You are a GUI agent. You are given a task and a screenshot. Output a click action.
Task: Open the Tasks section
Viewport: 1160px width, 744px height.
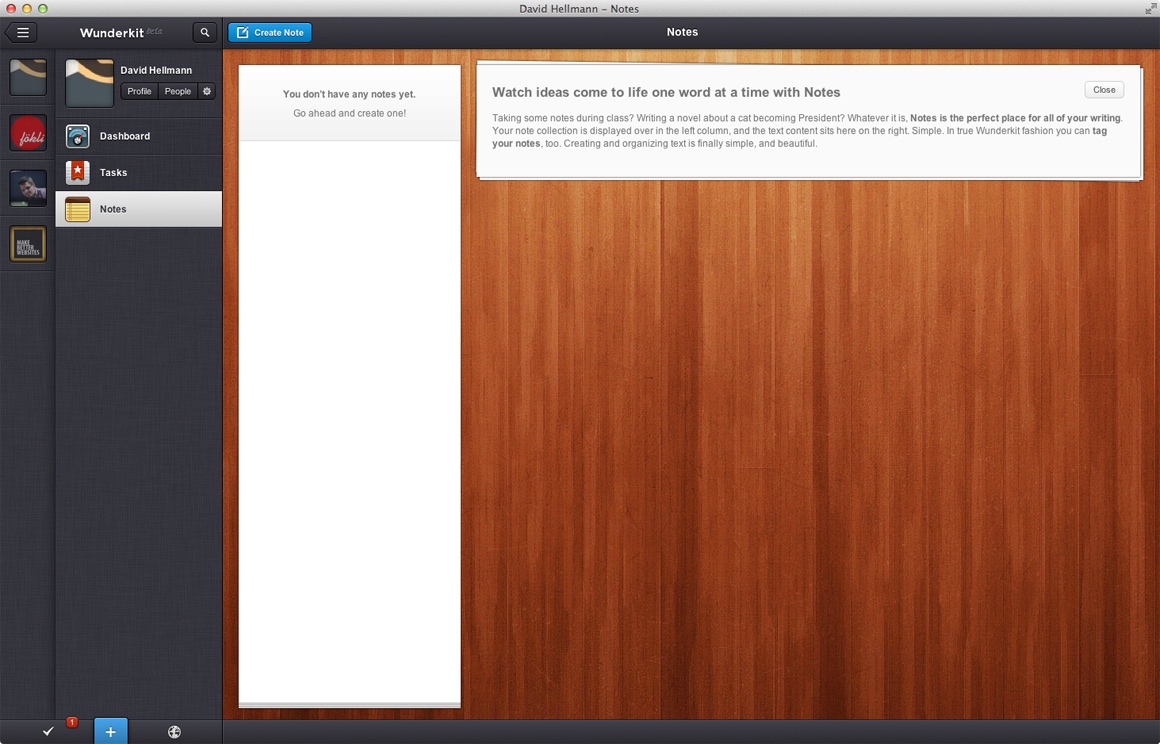[138, 172]
